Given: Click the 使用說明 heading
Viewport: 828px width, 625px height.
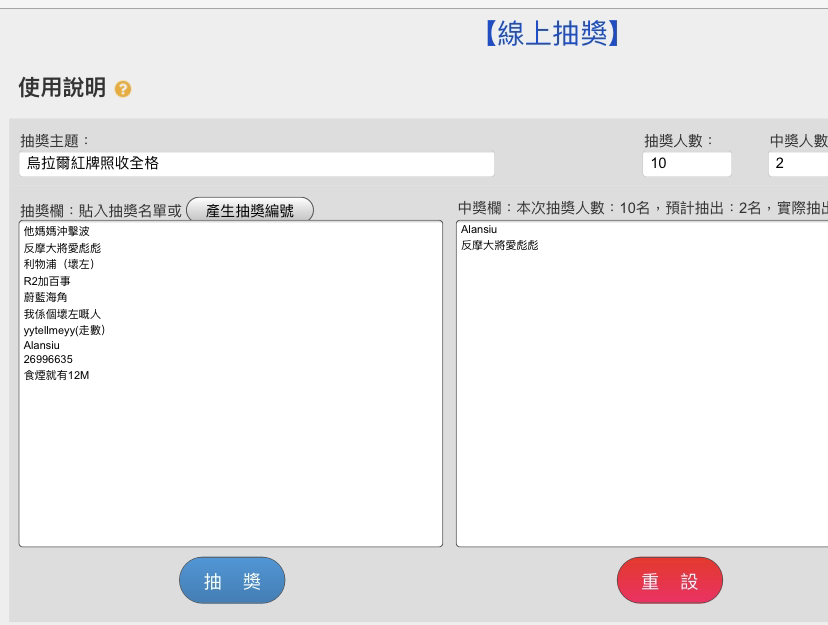Looking at the screenshot, I should click(62, 88).
